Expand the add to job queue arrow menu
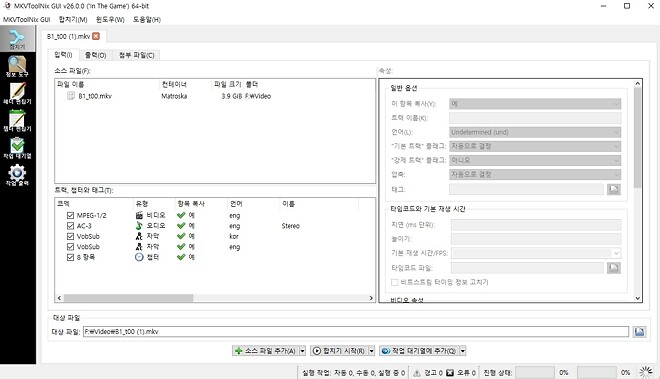The width and height of the screenshot is (660, 379). [x=463, y=351]
